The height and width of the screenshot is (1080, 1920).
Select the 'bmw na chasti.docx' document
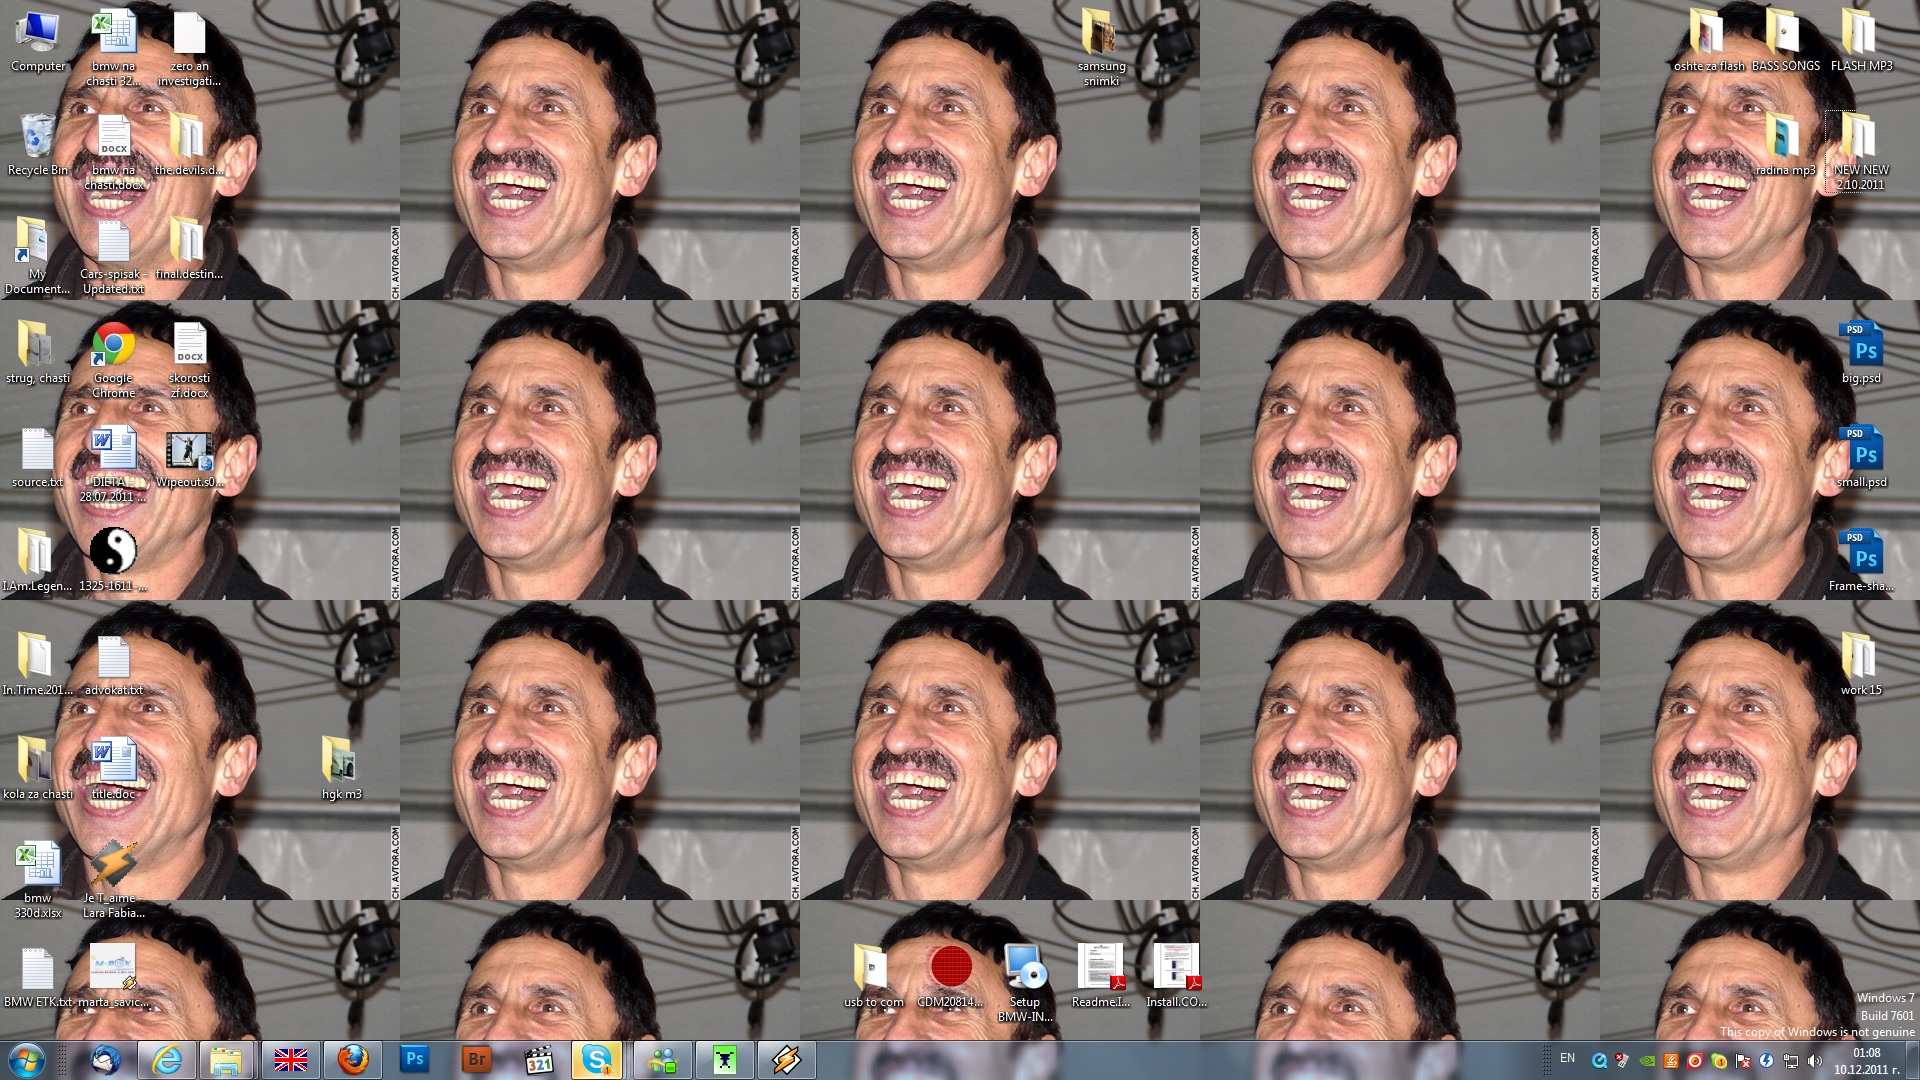click(114, 152)
